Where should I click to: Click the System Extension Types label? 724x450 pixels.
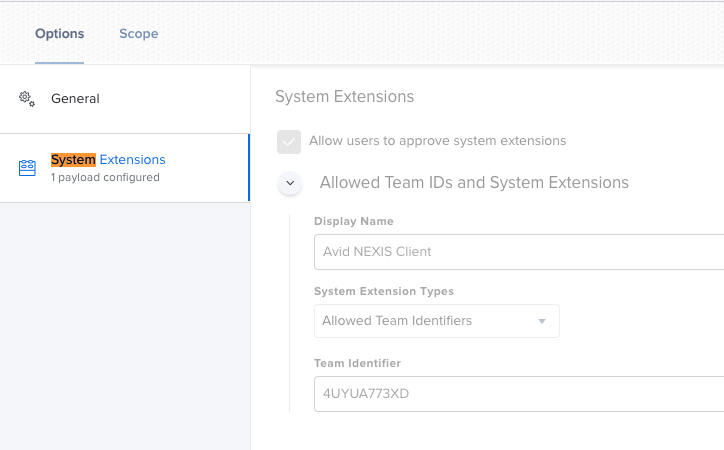[x=384, y=292]
